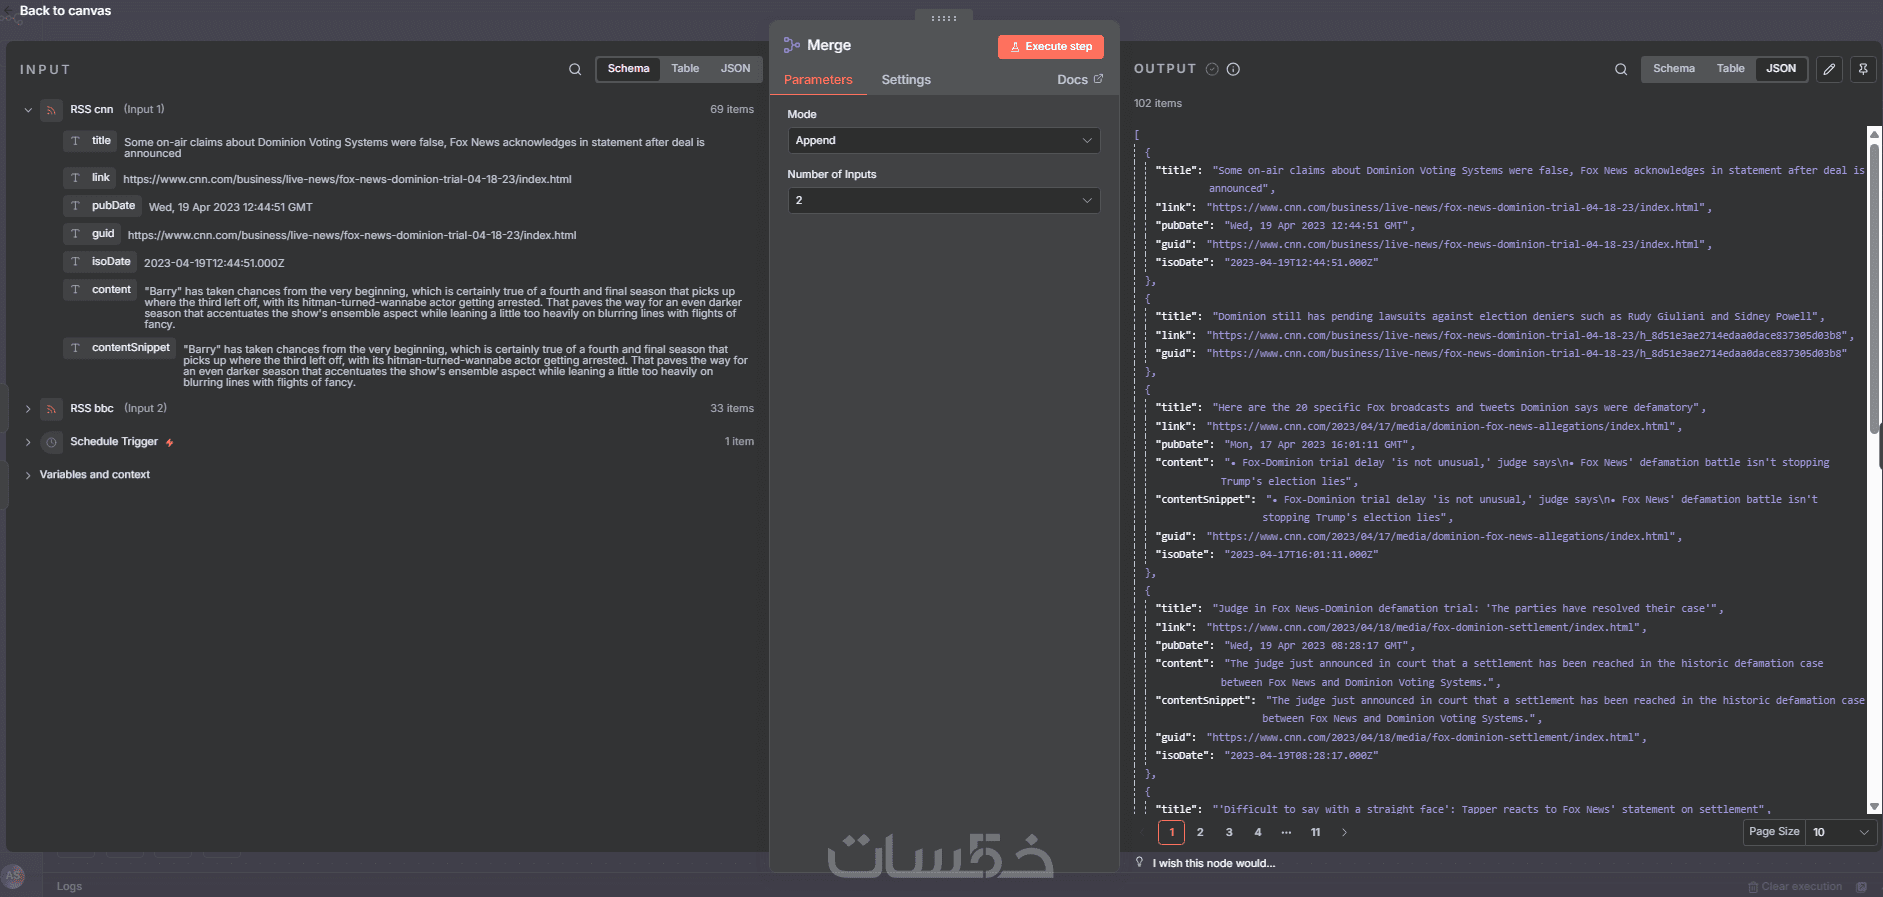Switch input view to JSON
Screen dimensions: 1883x897
tap(735, 69)
